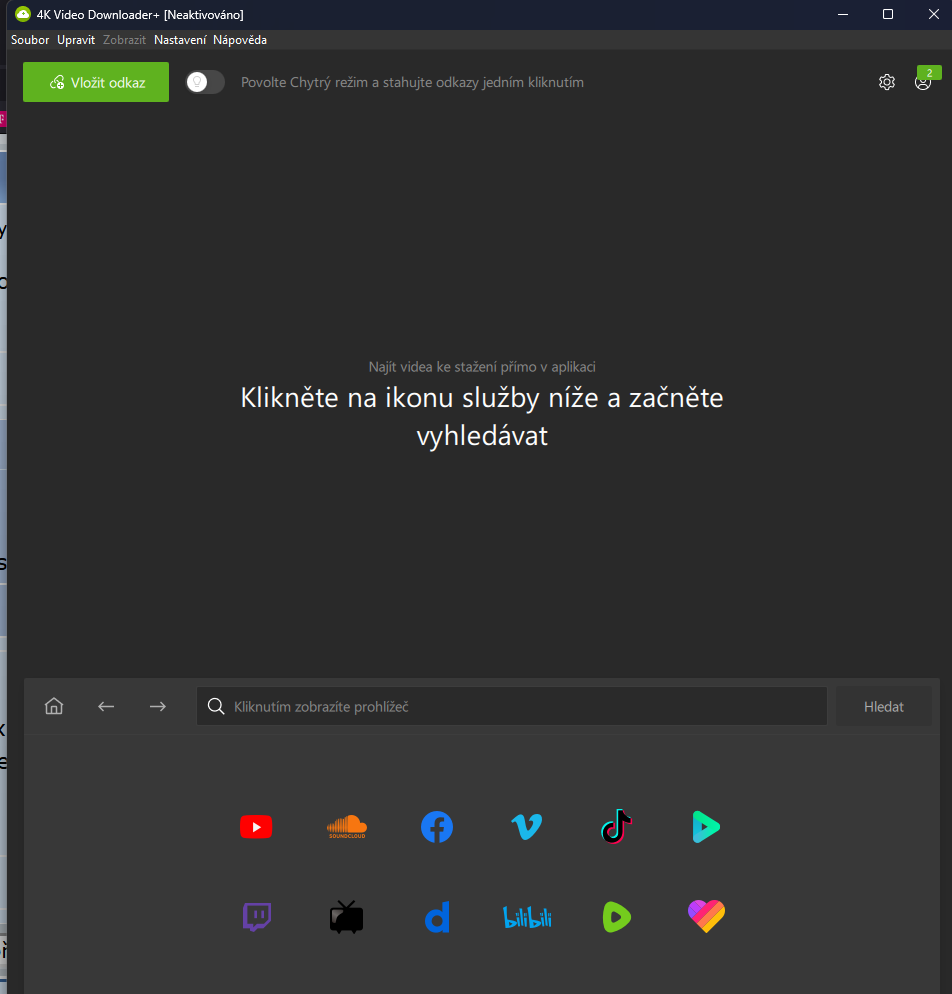The width and height of the screenshot is (952, 994).
Task: Open the Nastavení menu
Action: coord(180,40)
